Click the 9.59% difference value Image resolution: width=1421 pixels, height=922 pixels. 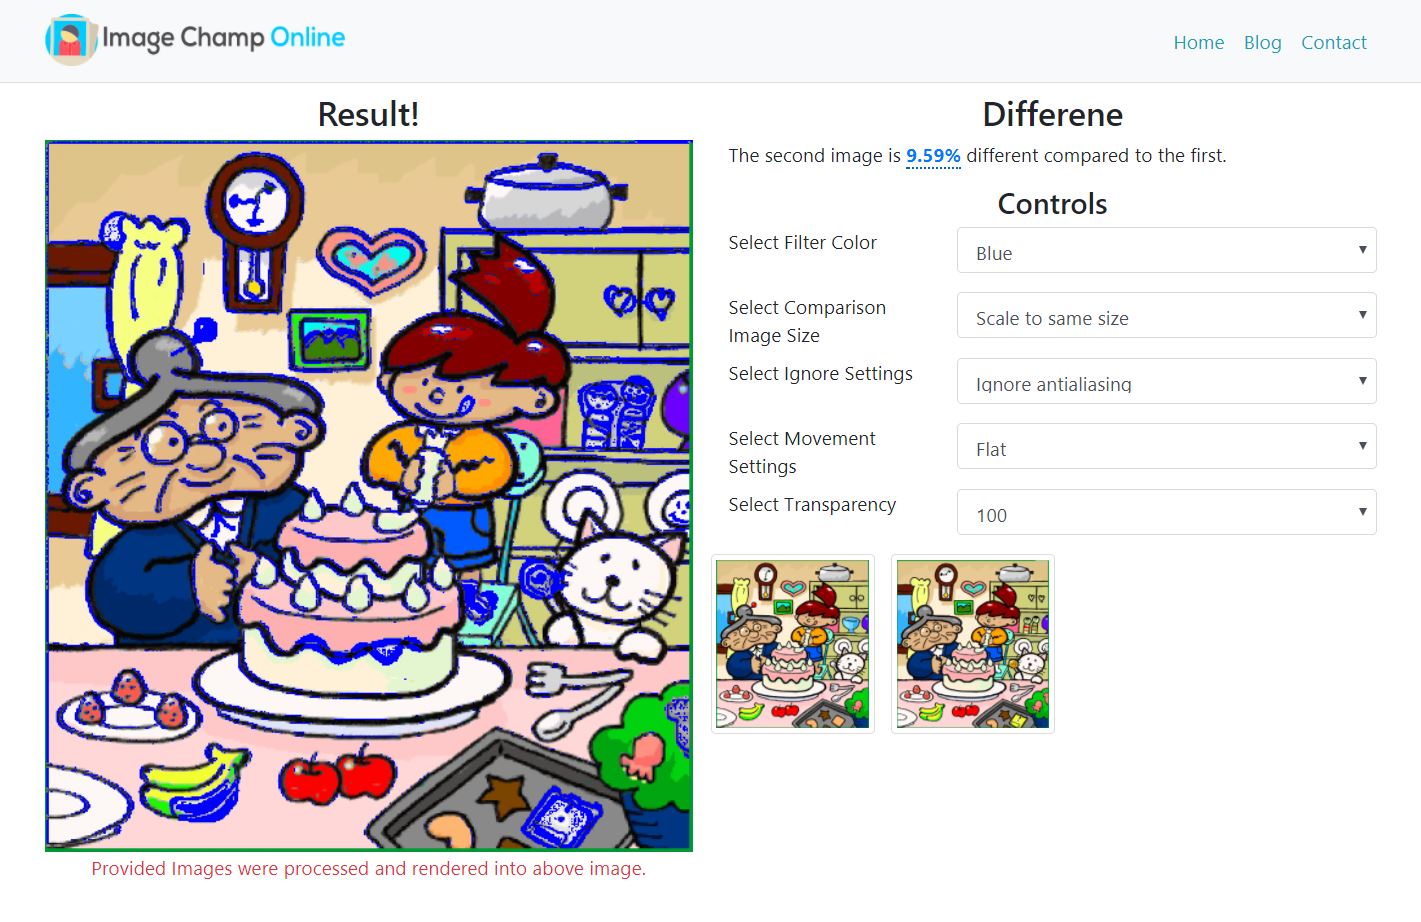coord(933,156)
